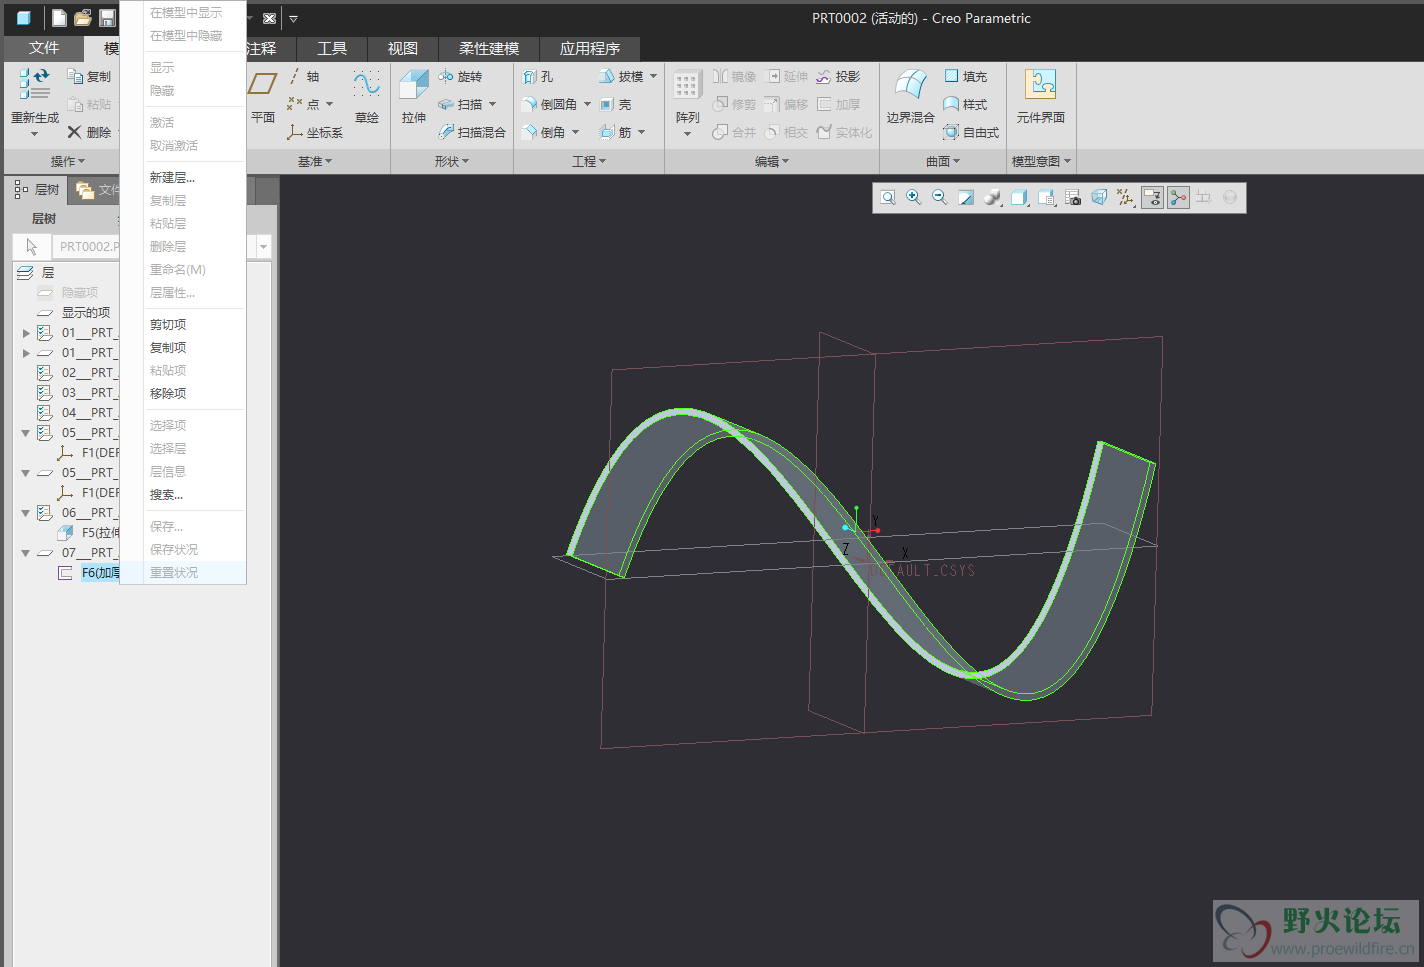
Task: Click the Regenerate (重新生成) icon
Action: 35,84
